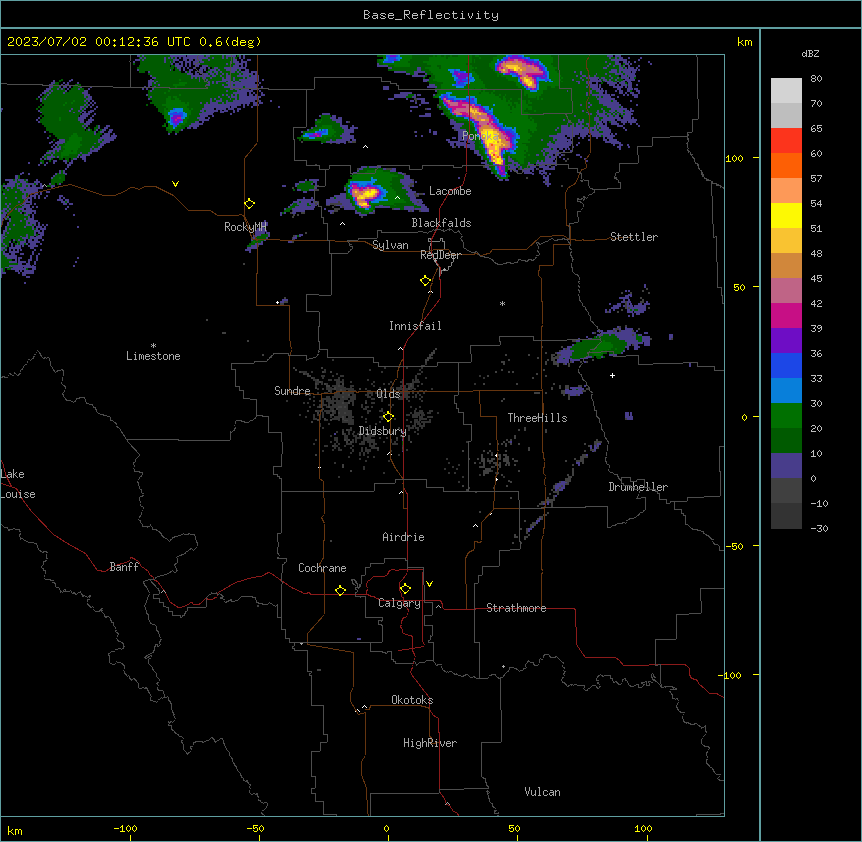Click the Banff label
This screenshot has height=842, width=862.
tap(124, 567)
